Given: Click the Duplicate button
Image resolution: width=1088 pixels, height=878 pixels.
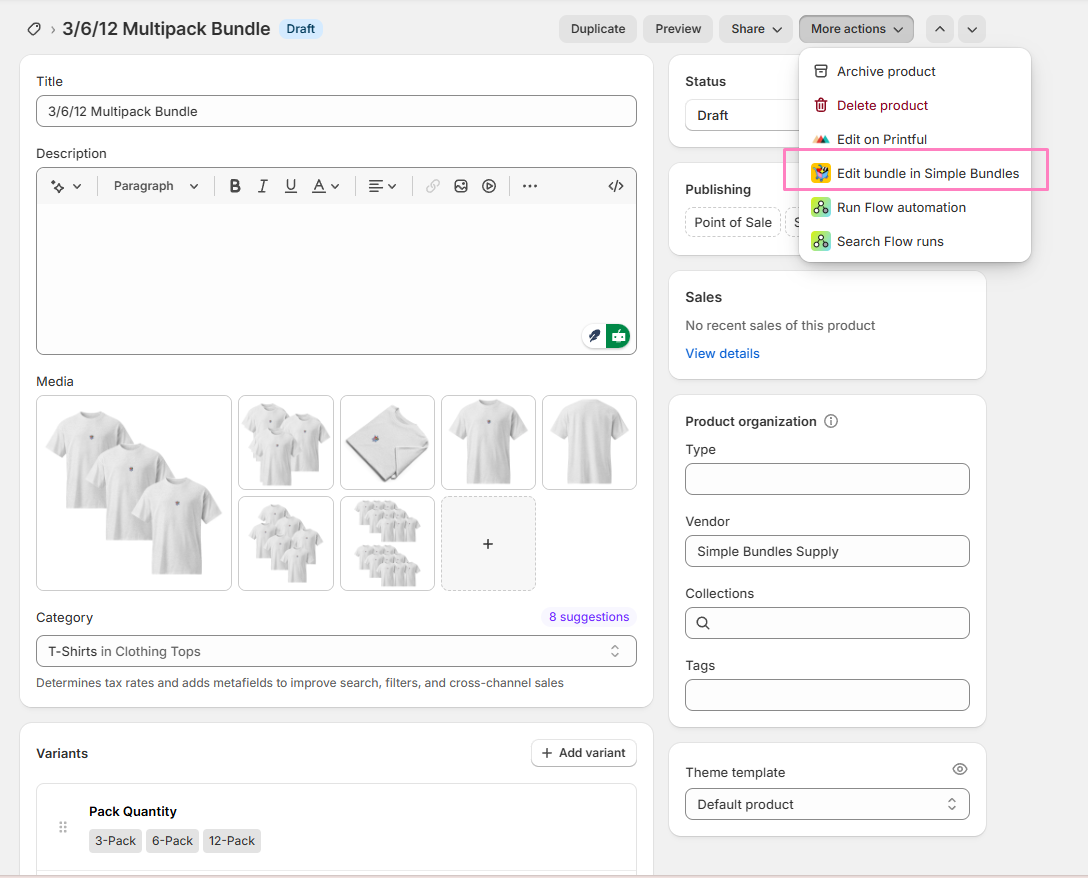Looking at the screenshot, I should (x=598, y=29).
